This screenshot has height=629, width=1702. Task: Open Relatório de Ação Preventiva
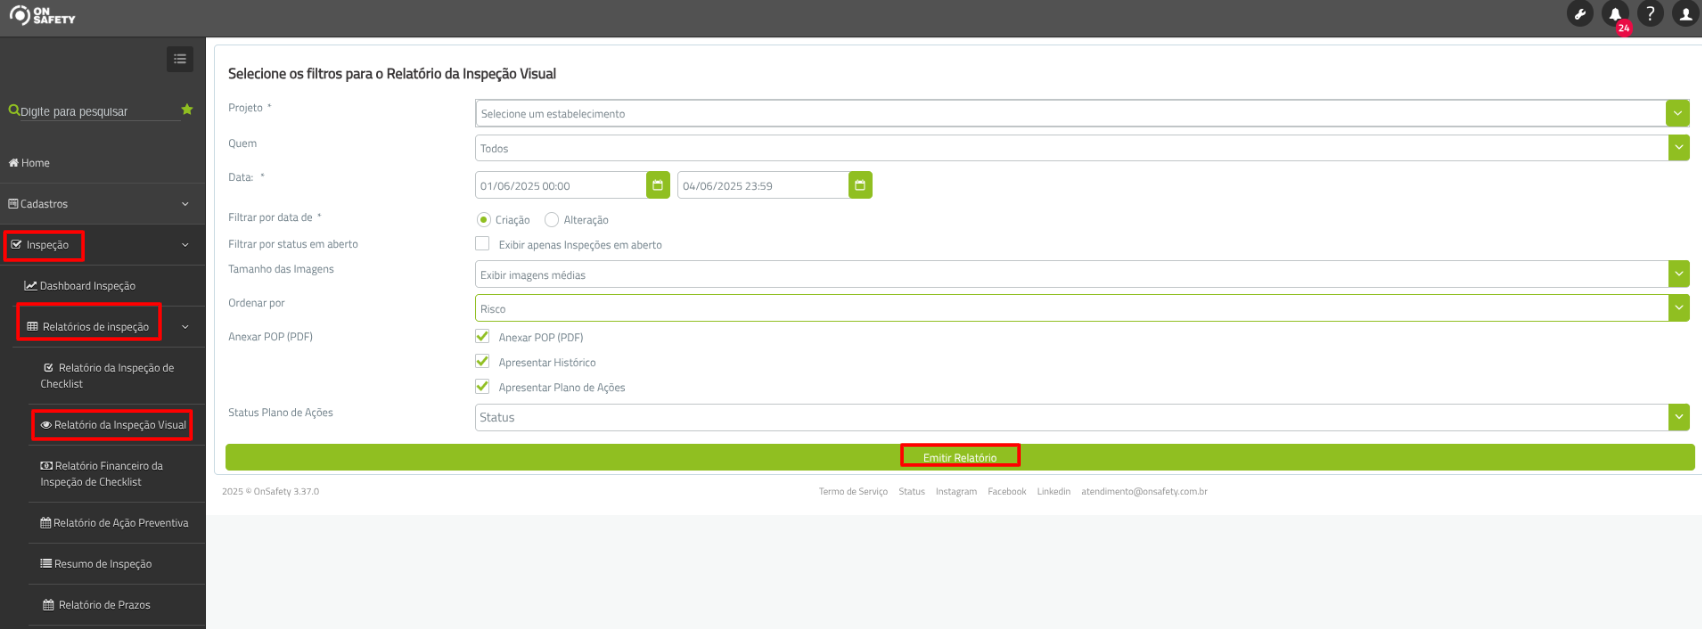tap(114, 523)
